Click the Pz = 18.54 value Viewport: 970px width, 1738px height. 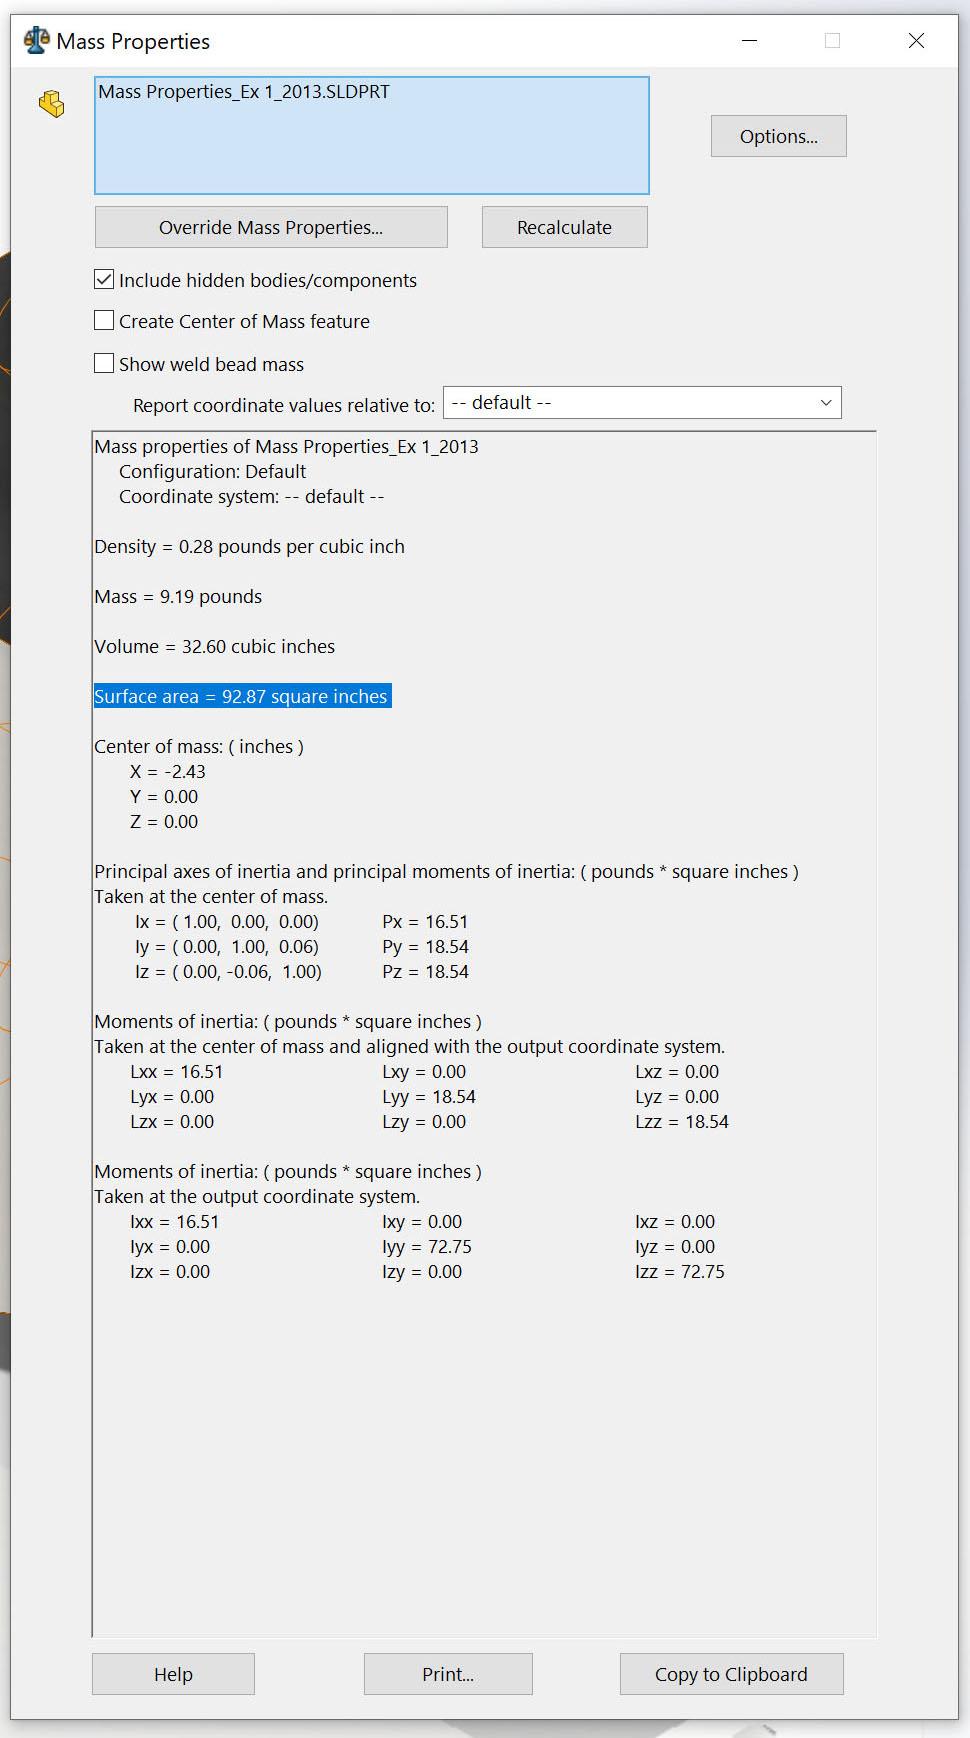[425, 972]
